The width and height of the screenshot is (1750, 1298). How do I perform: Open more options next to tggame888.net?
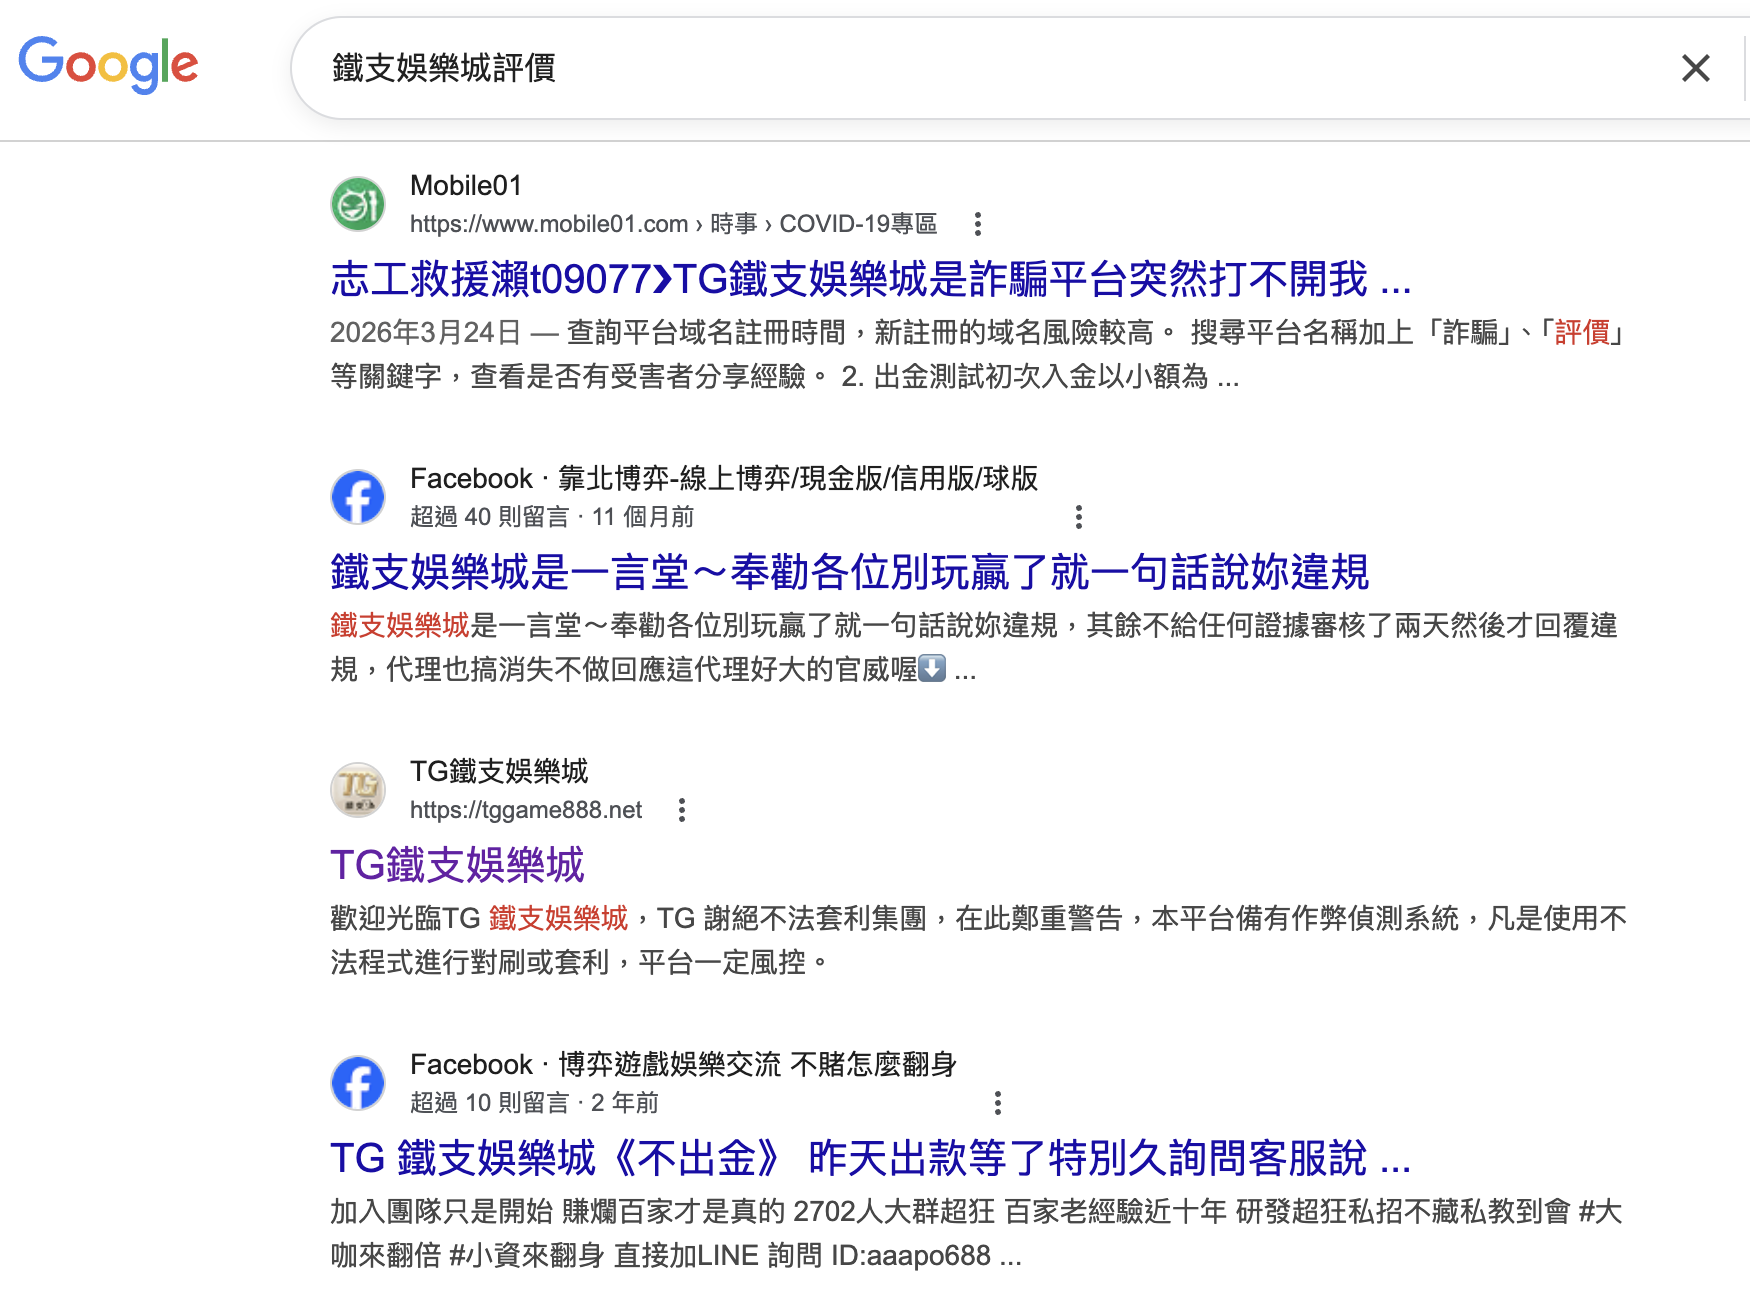click(x=682, y=810)
